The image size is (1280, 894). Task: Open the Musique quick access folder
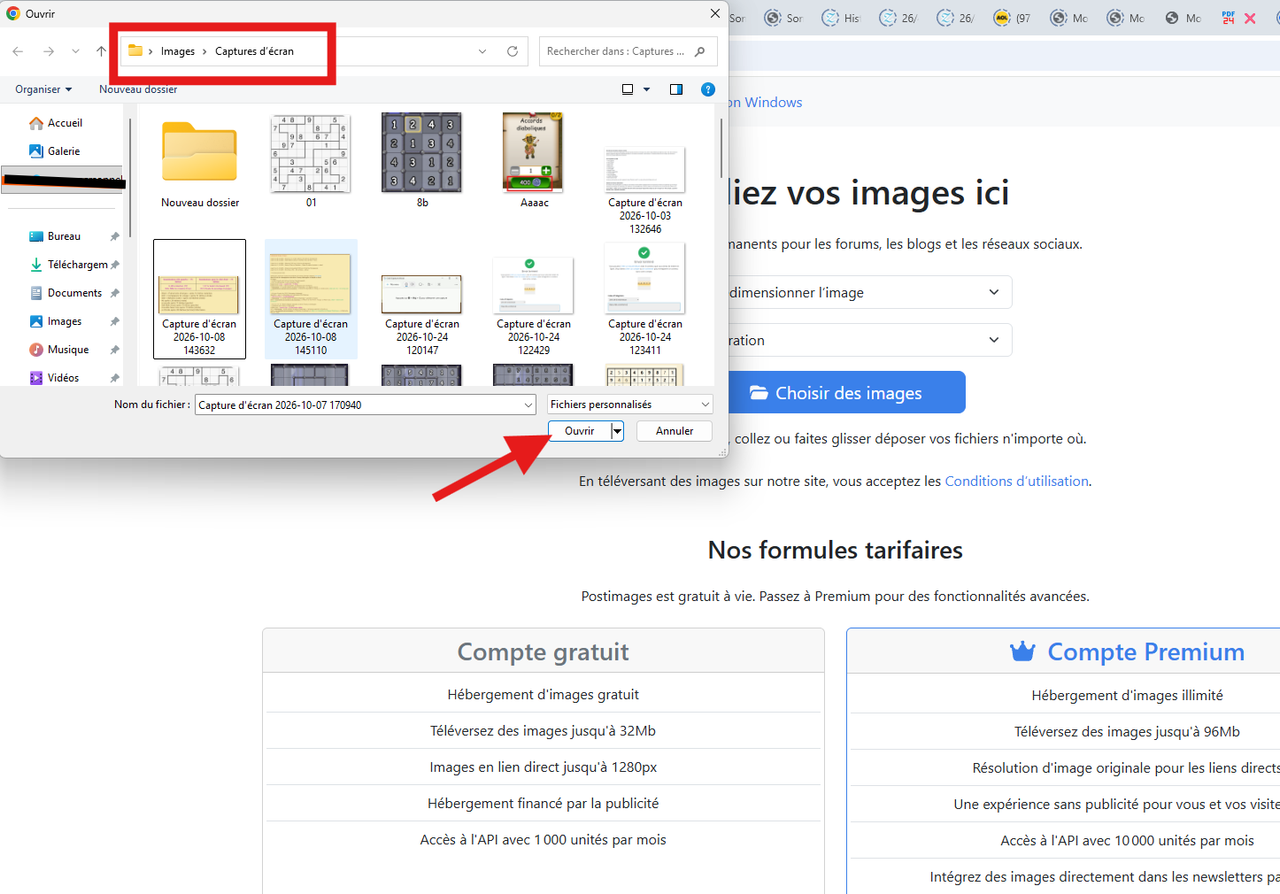62,349
